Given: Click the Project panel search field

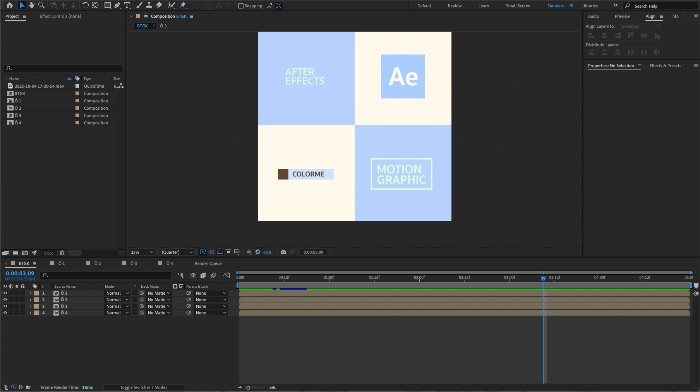Looking at the screenshot, I should click(x=62, y=68).
